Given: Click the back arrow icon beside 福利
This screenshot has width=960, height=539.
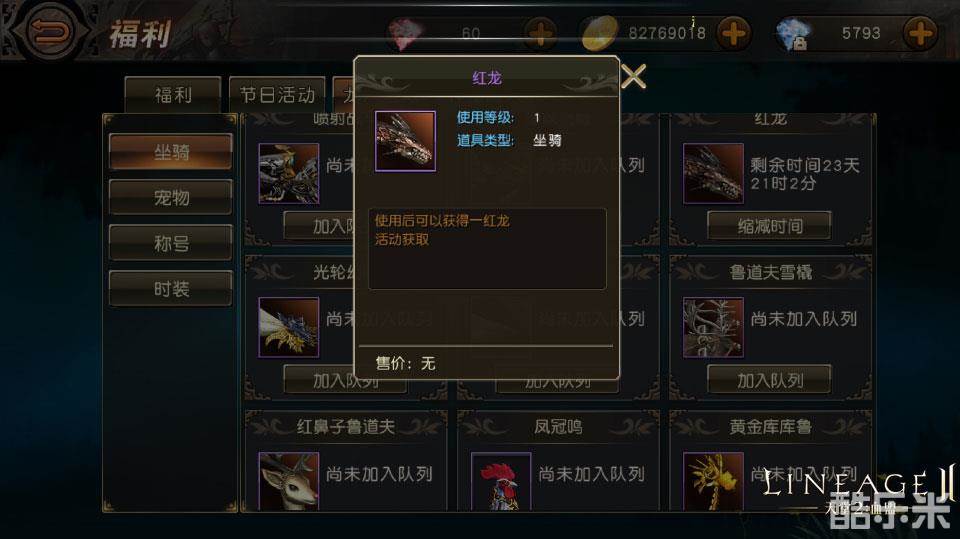Looking at the screenshot, I should pyautogui.click(x=51, y=31).
